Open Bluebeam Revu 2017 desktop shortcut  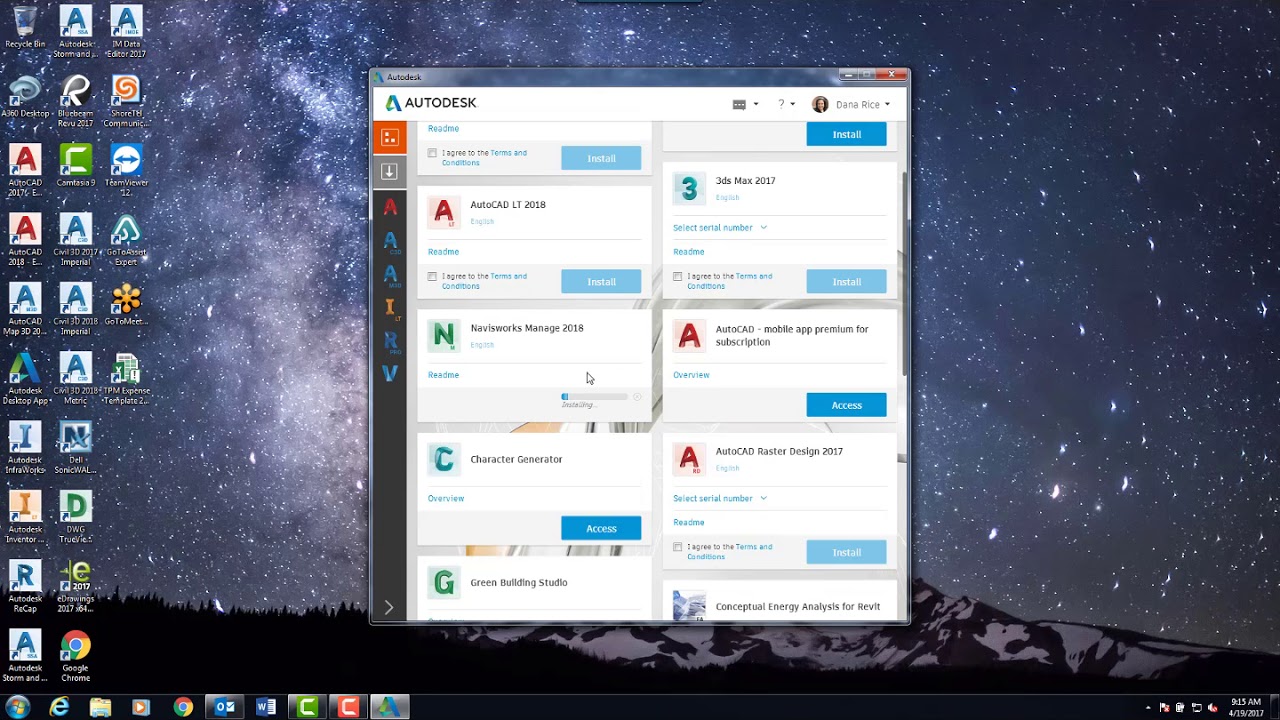click(75, 101)
